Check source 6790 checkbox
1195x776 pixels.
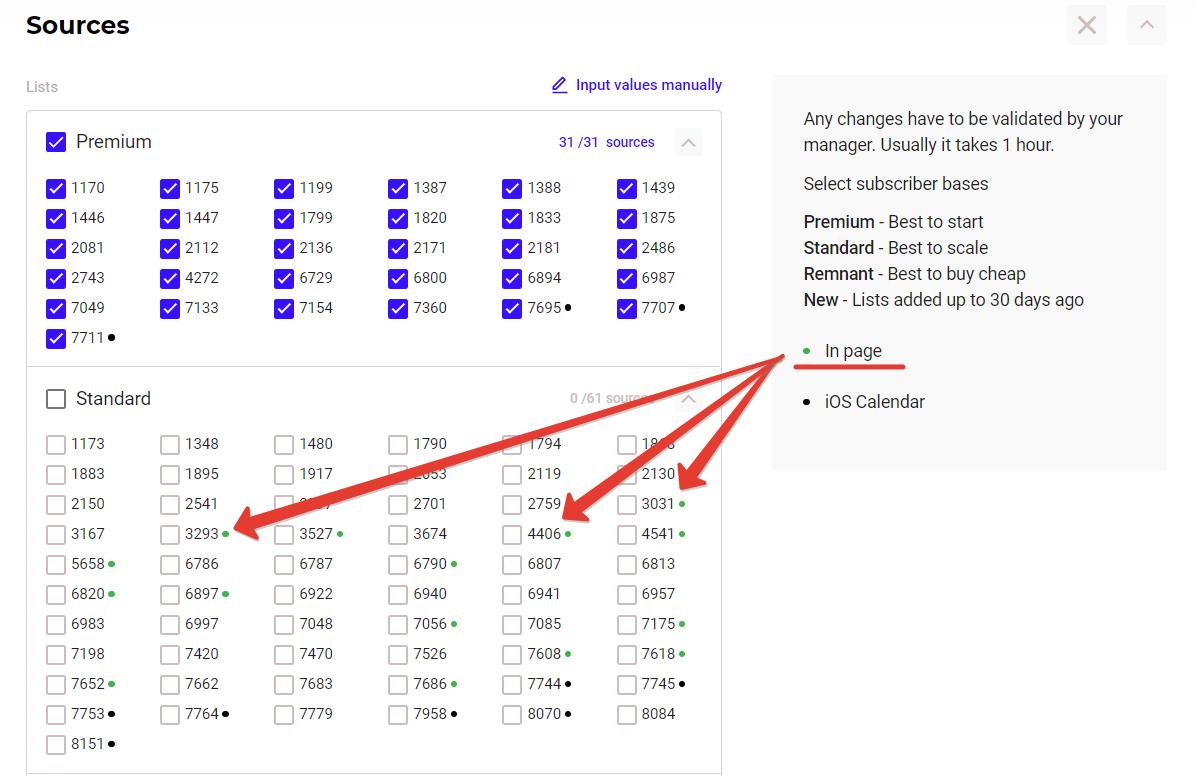point(398,565)
